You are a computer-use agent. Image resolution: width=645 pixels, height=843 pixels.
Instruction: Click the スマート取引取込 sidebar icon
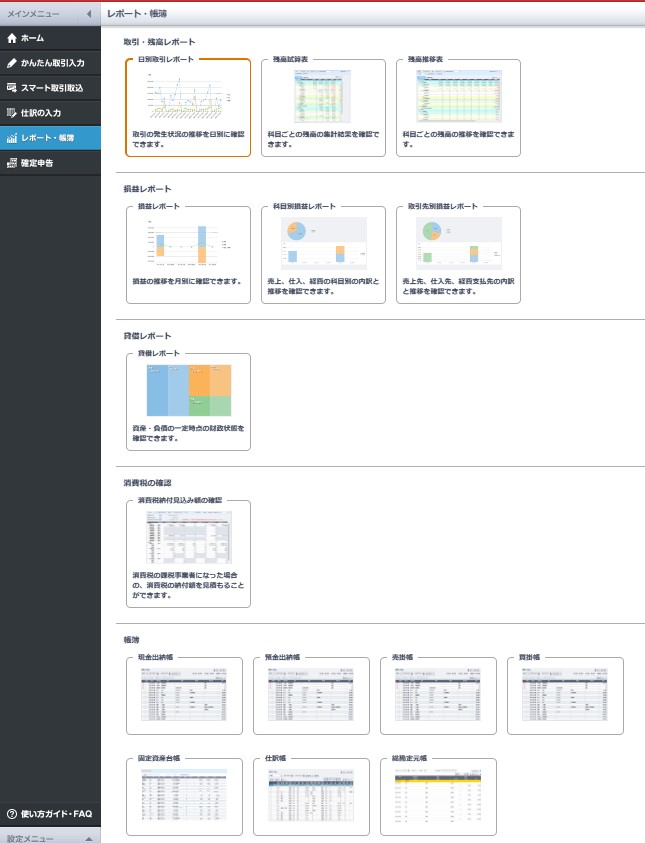pos(12,88)
